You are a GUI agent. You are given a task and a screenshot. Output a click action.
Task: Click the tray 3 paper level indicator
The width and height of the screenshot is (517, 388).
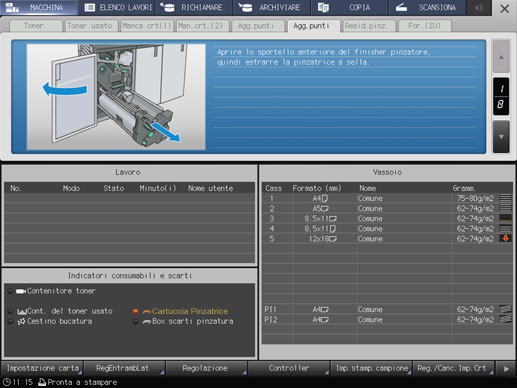pos(506,218)
